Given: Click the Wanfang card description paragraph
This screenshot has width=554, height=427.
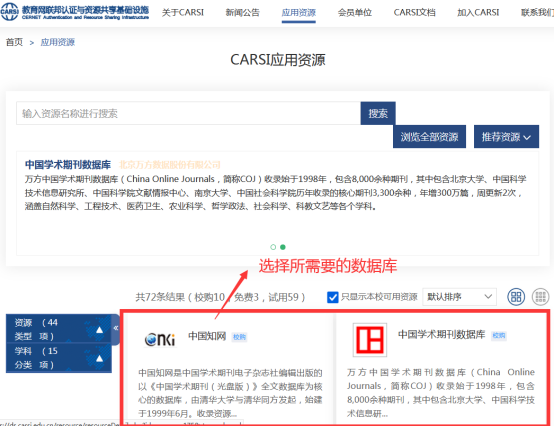Looking at the screenshot, I should click(x=441, y=393).
